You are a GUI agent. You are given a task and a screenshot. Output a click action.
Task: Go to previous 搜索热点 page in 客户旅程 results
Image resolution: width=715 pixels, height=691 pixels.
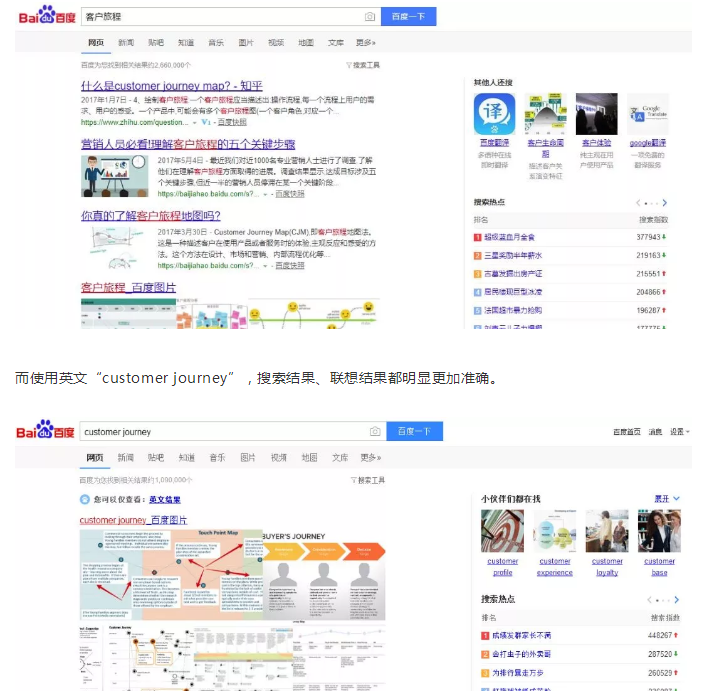point(638,203)
